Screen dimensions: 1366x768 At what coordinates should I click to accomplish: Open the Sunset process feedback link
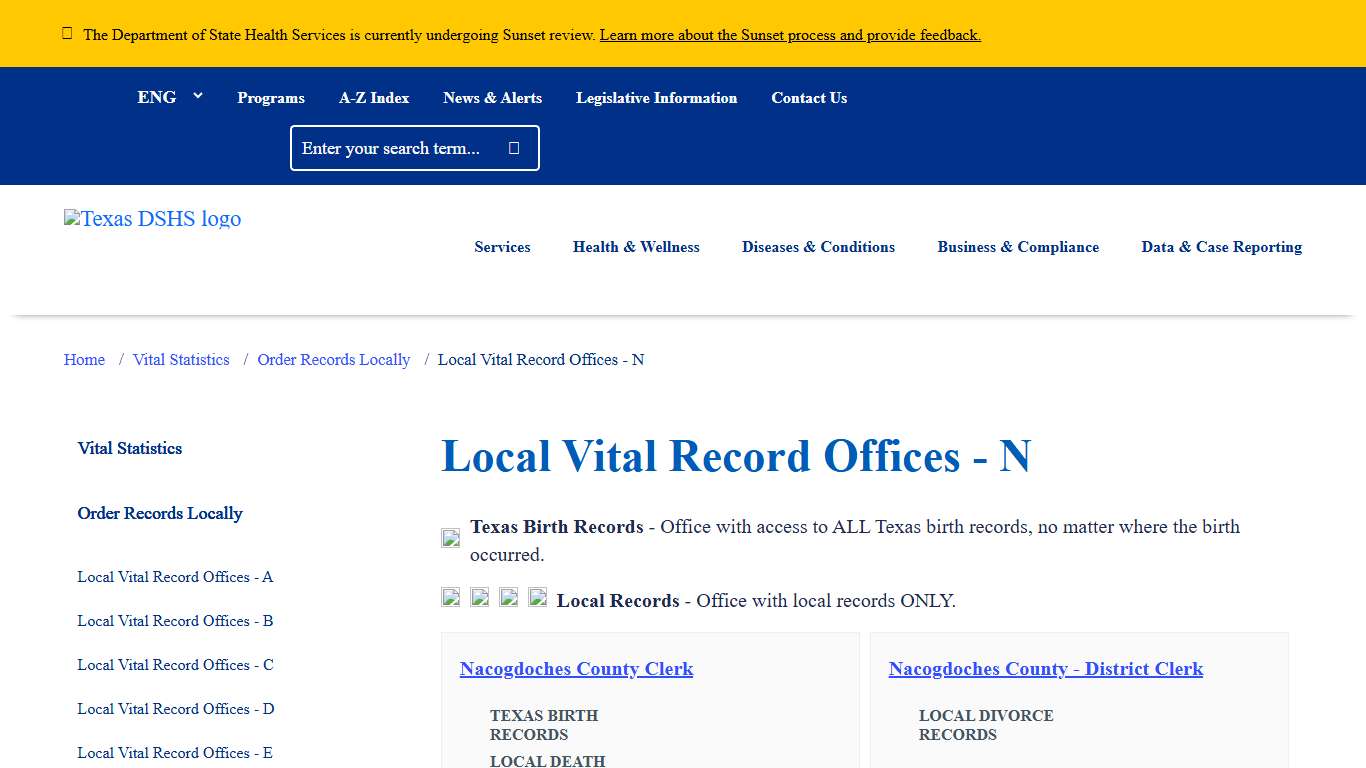click(x=789, y=34)
